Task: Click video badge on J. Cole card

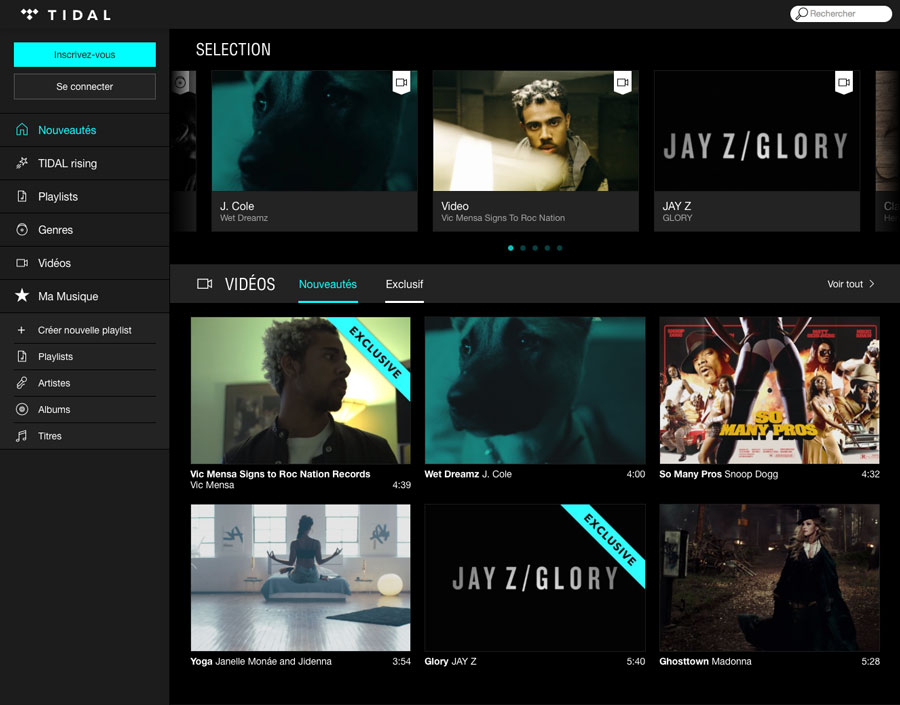Action: [x=402, y=82]
